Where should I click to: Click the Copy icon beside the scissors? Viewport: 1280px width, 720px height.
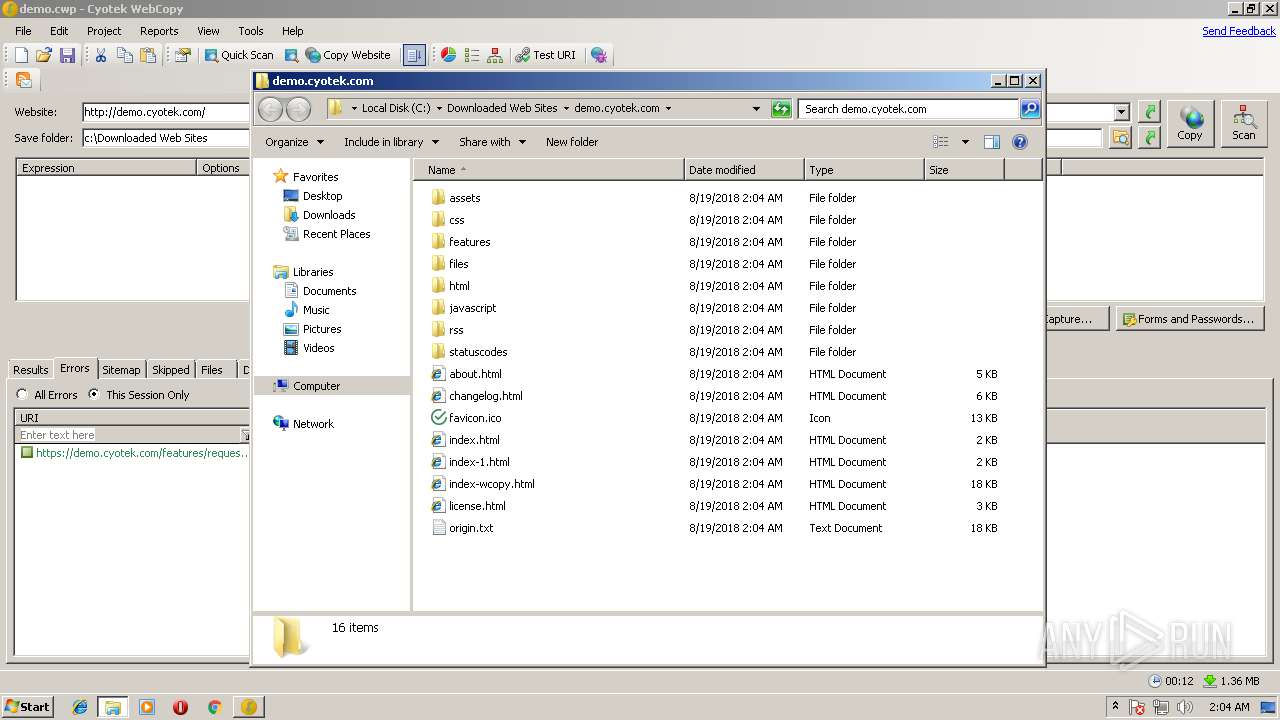(125, 55)
